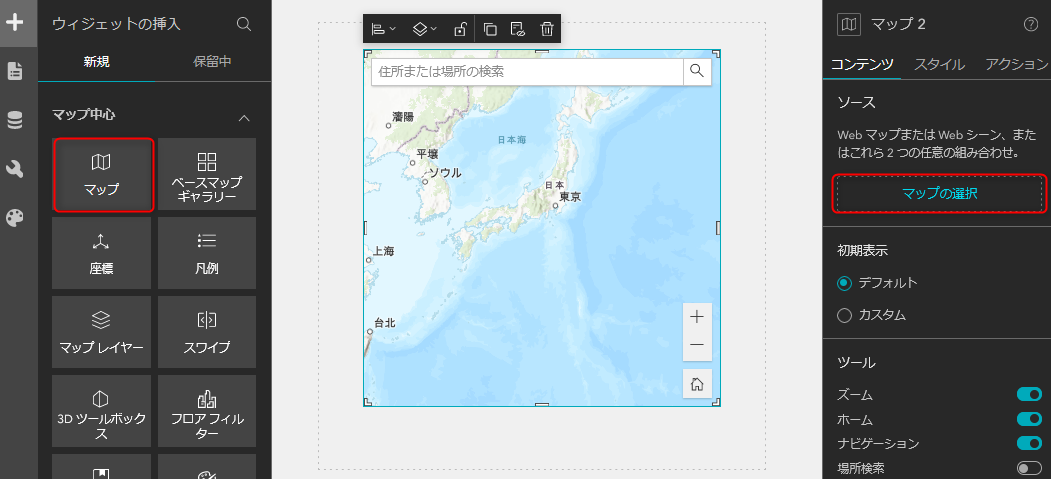Click the map widget icon beside マップ 2
Screen dimensions: 1051x479
(849, 24)
